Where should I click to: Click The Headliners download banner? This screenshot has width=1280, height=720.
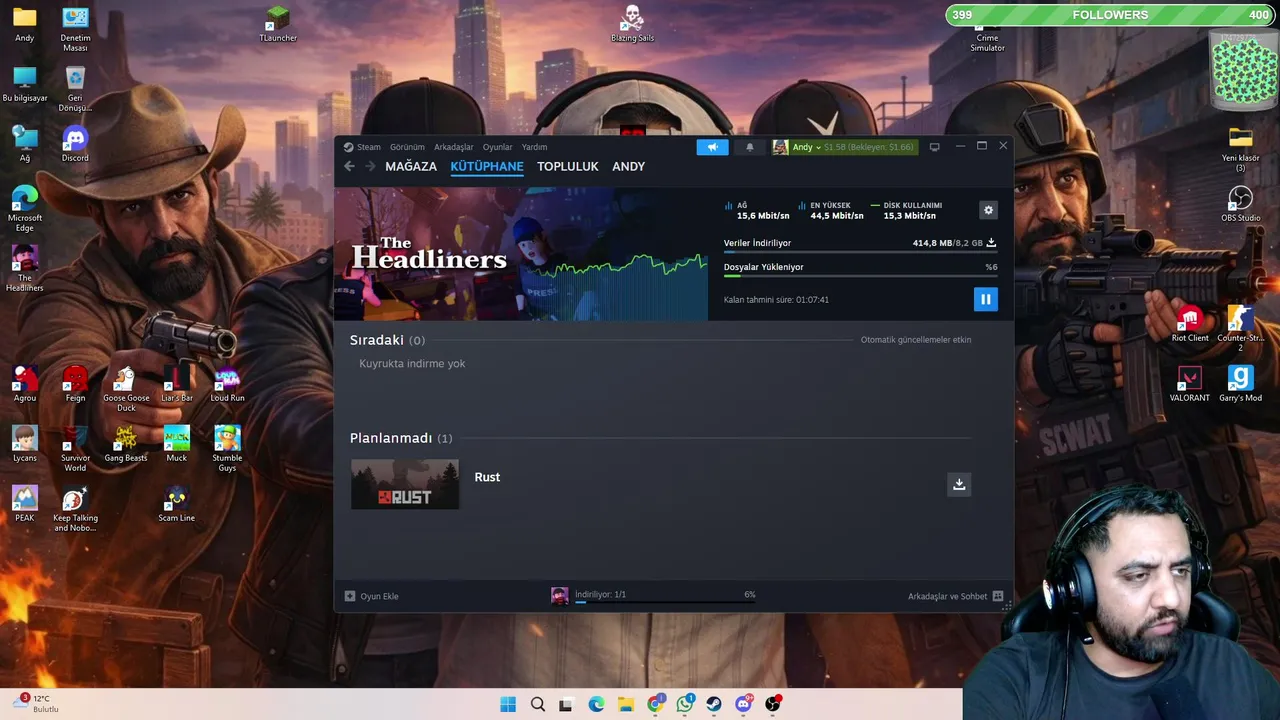click(x=521, y=254)
